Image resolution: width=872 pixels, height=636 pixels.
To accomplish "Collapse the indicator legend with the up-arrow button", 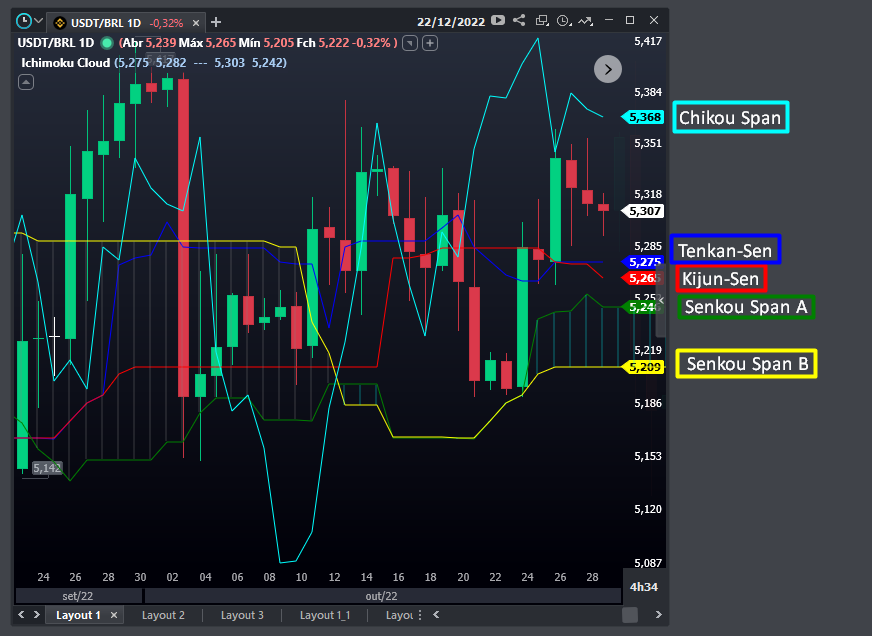I will [x=26, y=82].
